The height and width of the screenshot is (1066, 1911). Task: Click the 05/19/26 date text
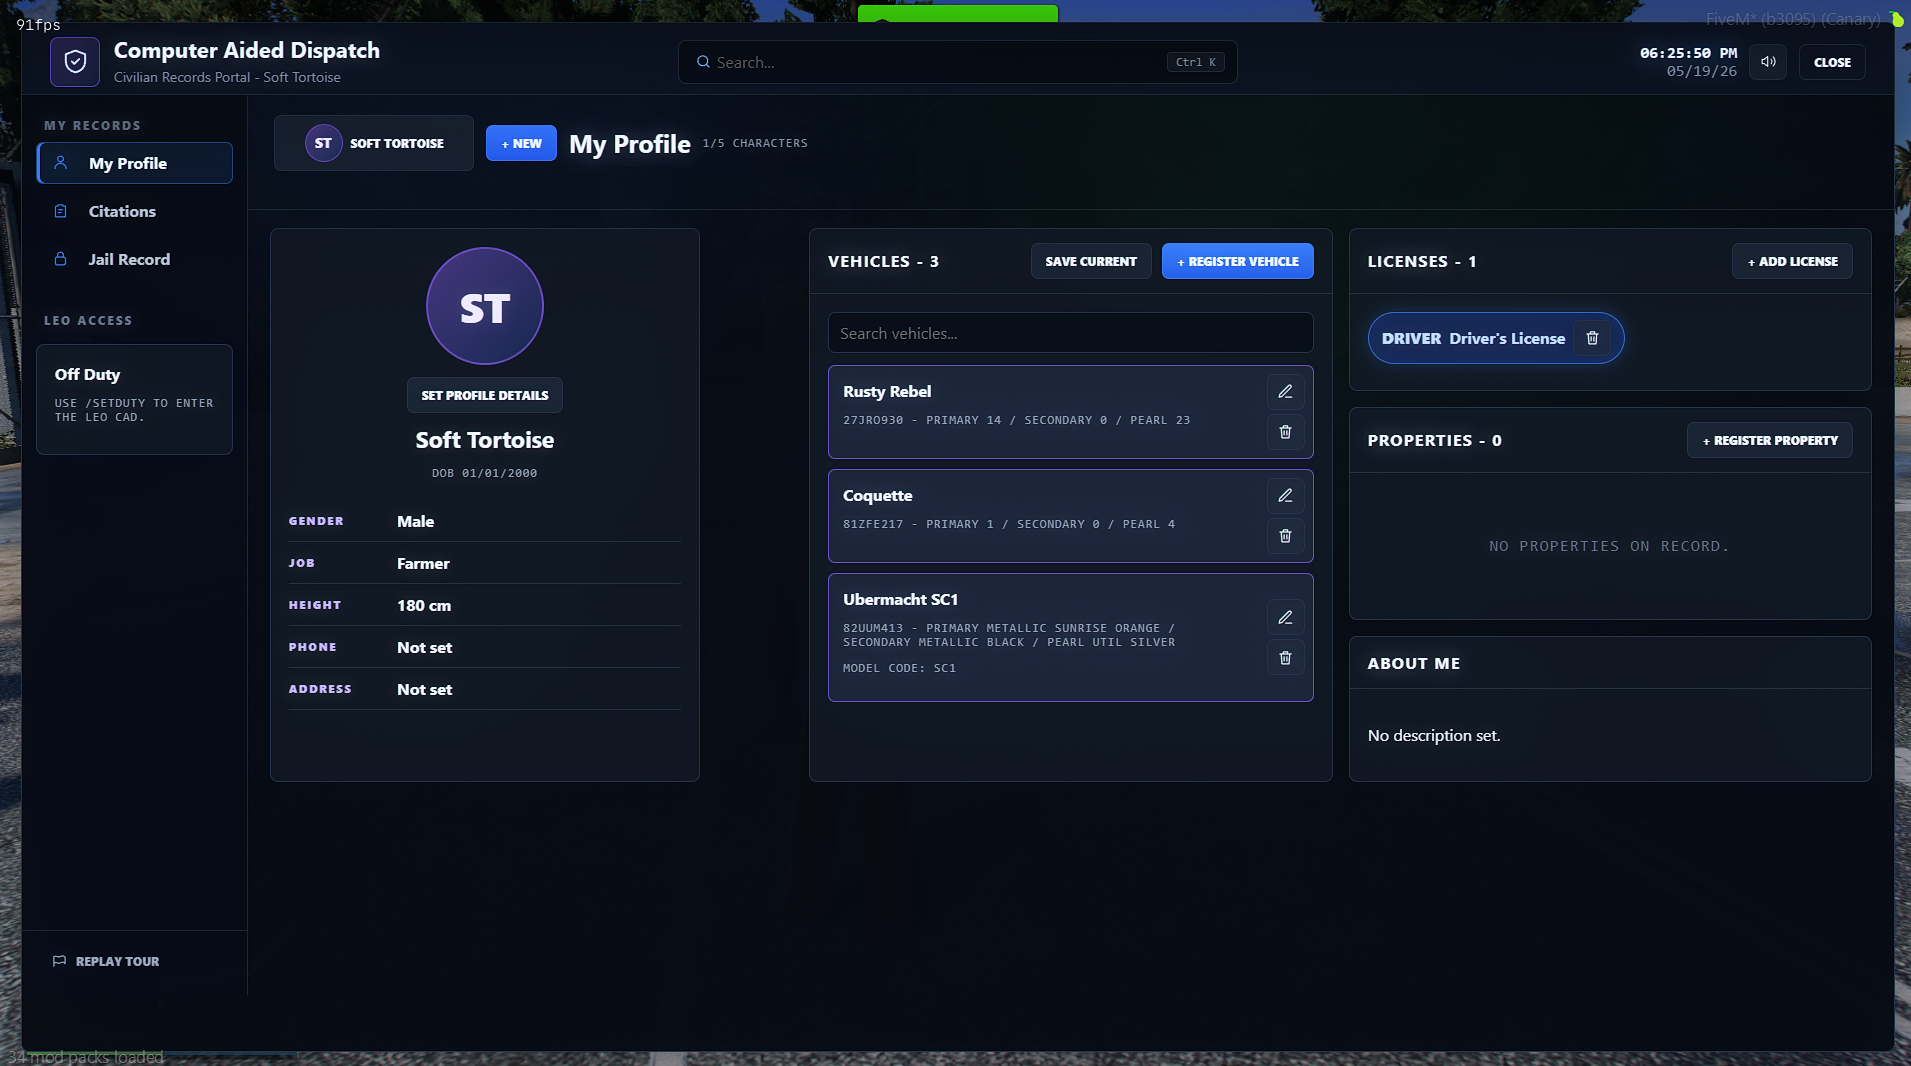click(x=1702, y=71)
